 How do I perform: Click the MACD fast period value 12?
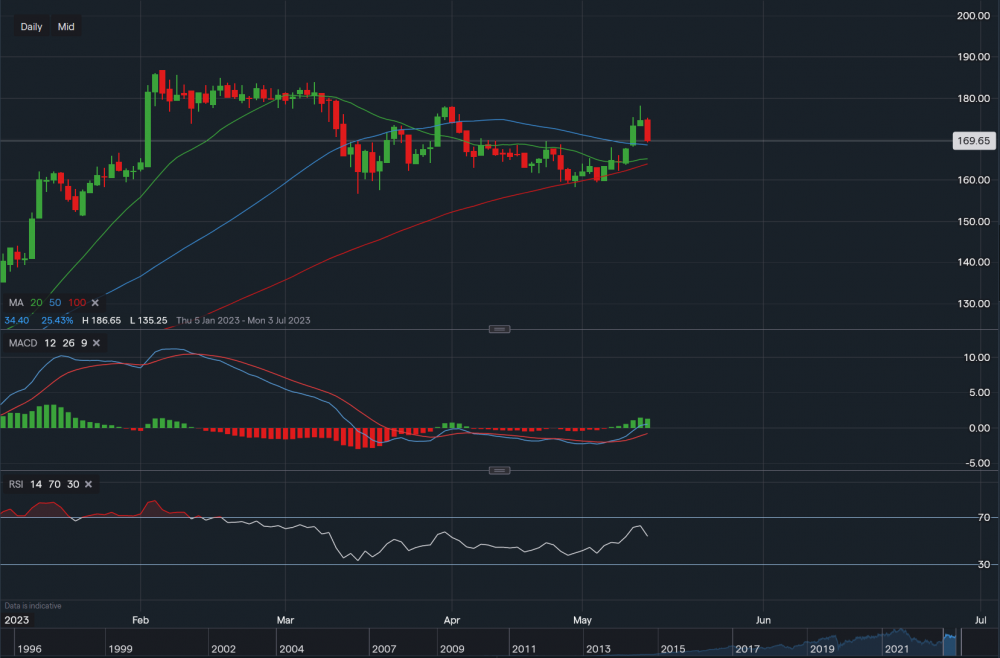(x=49, y=343)
